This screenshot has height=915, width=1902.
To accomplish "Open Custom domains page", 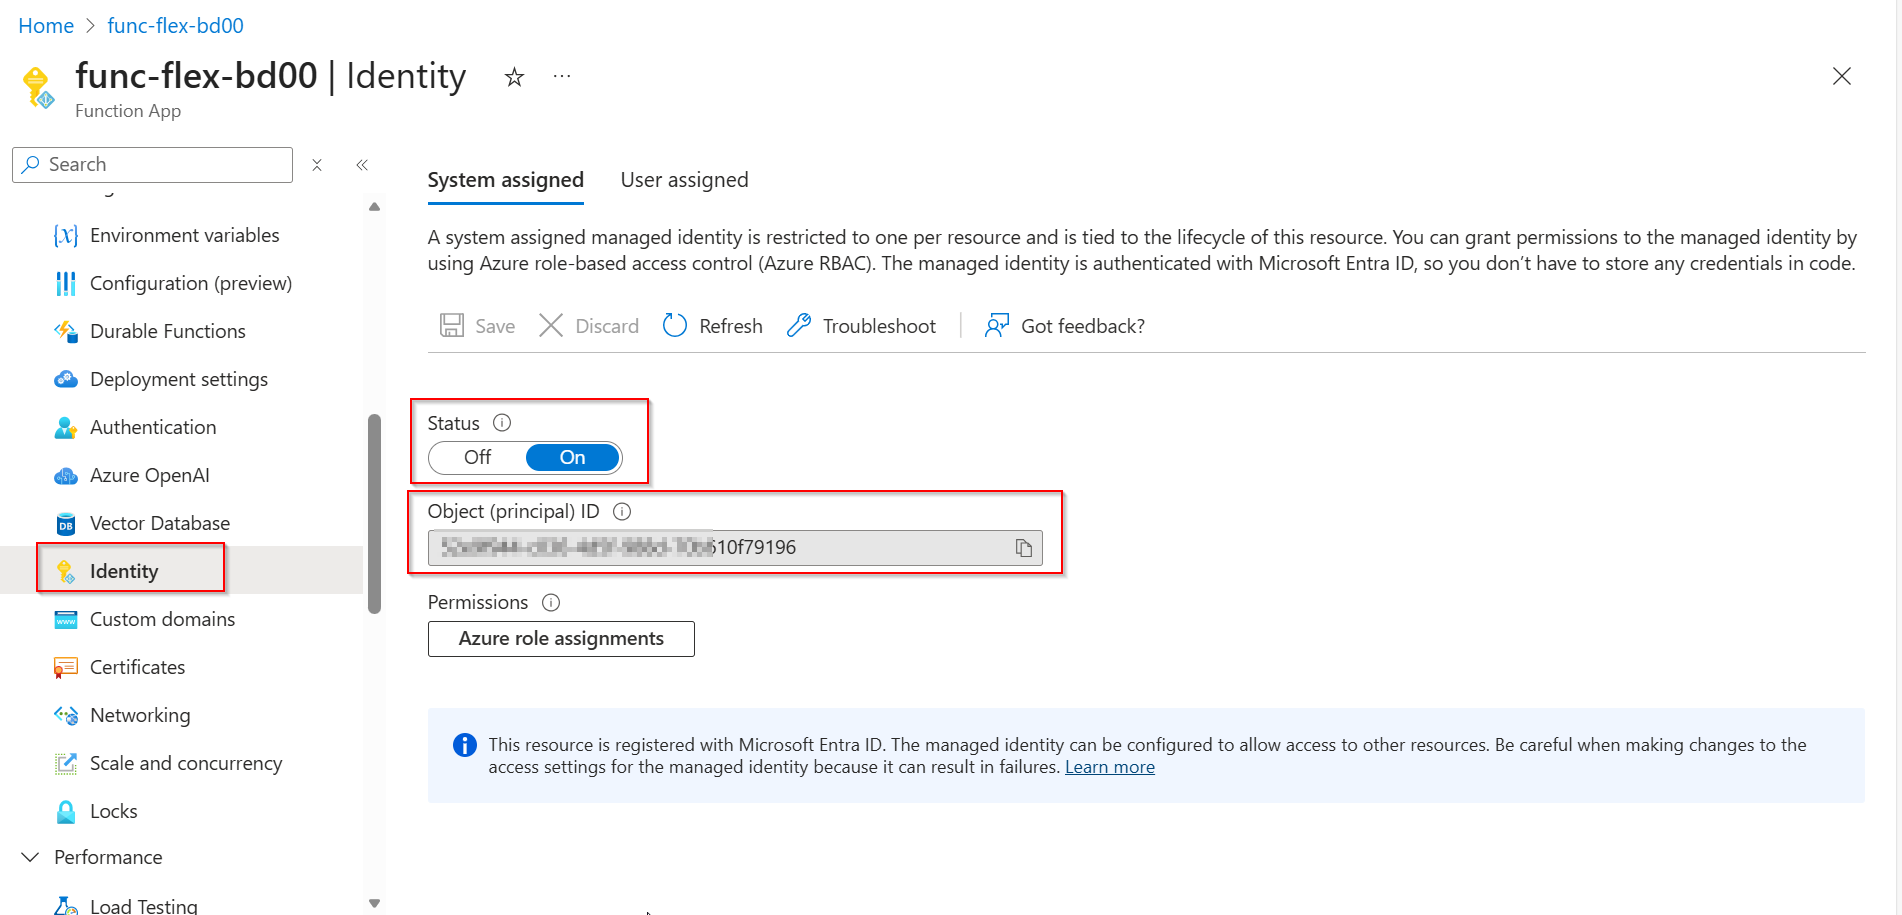I will 163,619.
